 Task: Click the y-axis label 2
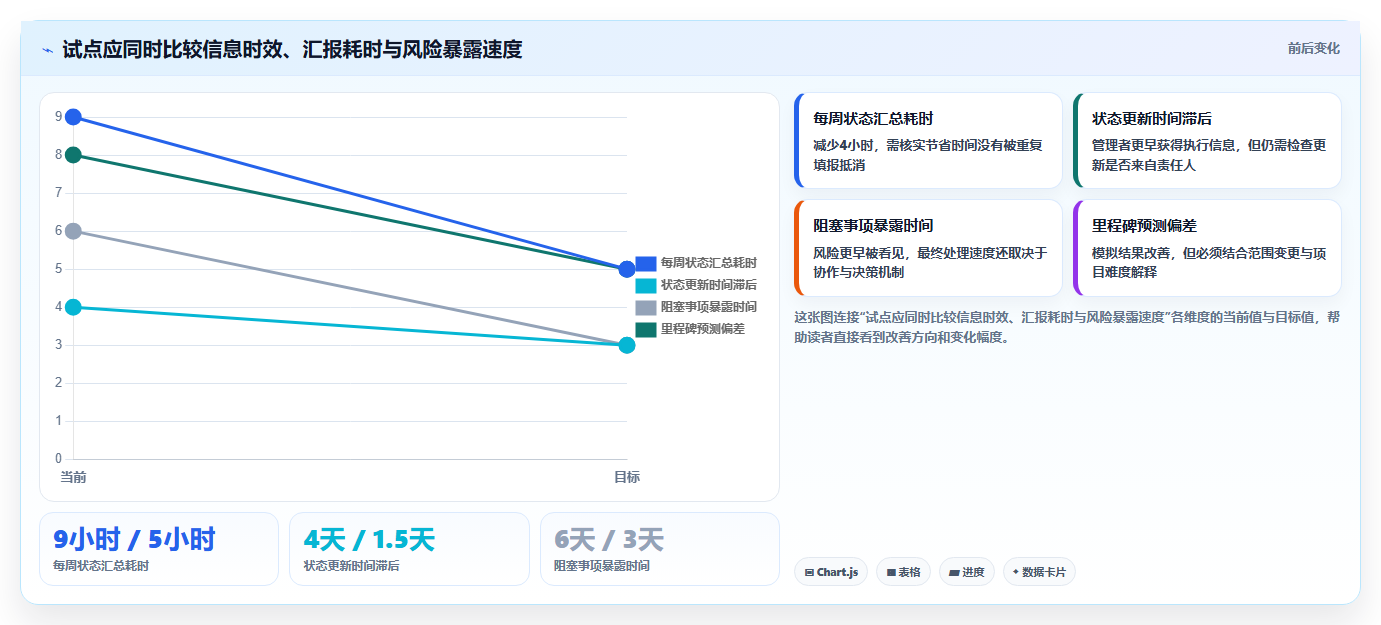pyautogui.click(x=59, y=383)
